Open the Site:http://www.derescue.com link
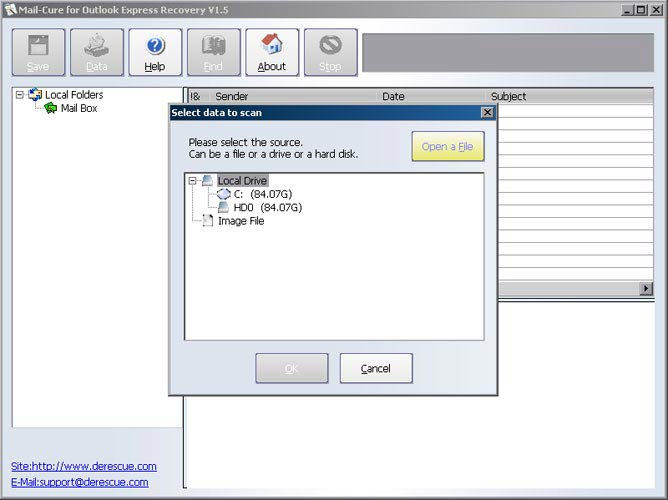The height and width of the screenshot is (500, 668). click(84, 466)
